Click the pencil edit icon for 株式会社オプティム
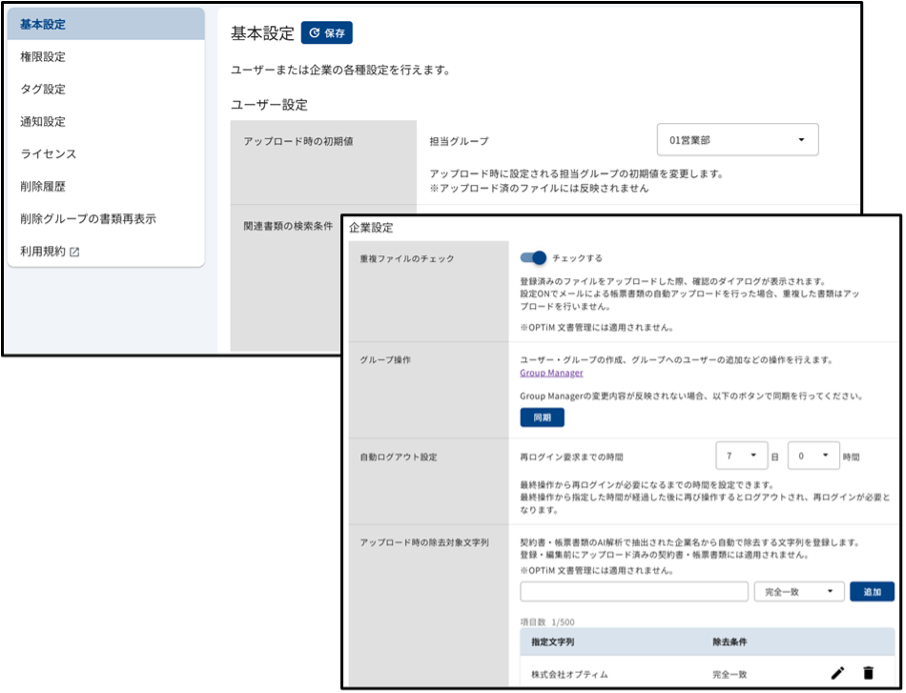 (837, 673)
